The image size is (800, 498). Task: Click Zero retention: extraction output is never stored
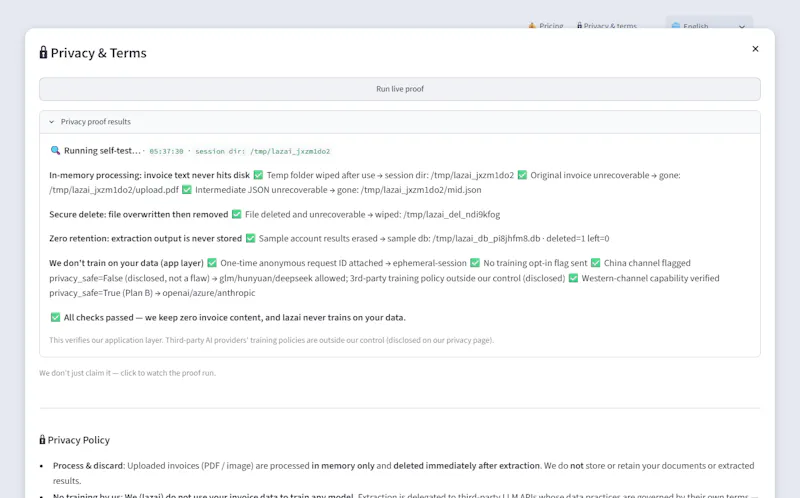(145, 238)
